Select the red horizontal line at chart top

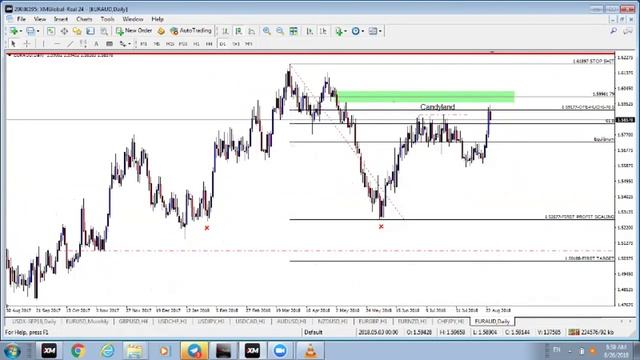[x=310, y=53]
